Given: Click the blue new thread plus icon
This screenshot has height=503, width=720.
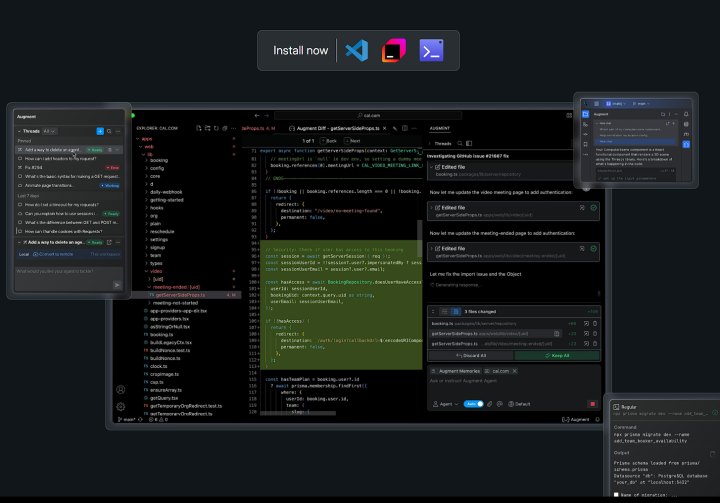Looking at the screenshot, I should (x=99, y=131).
